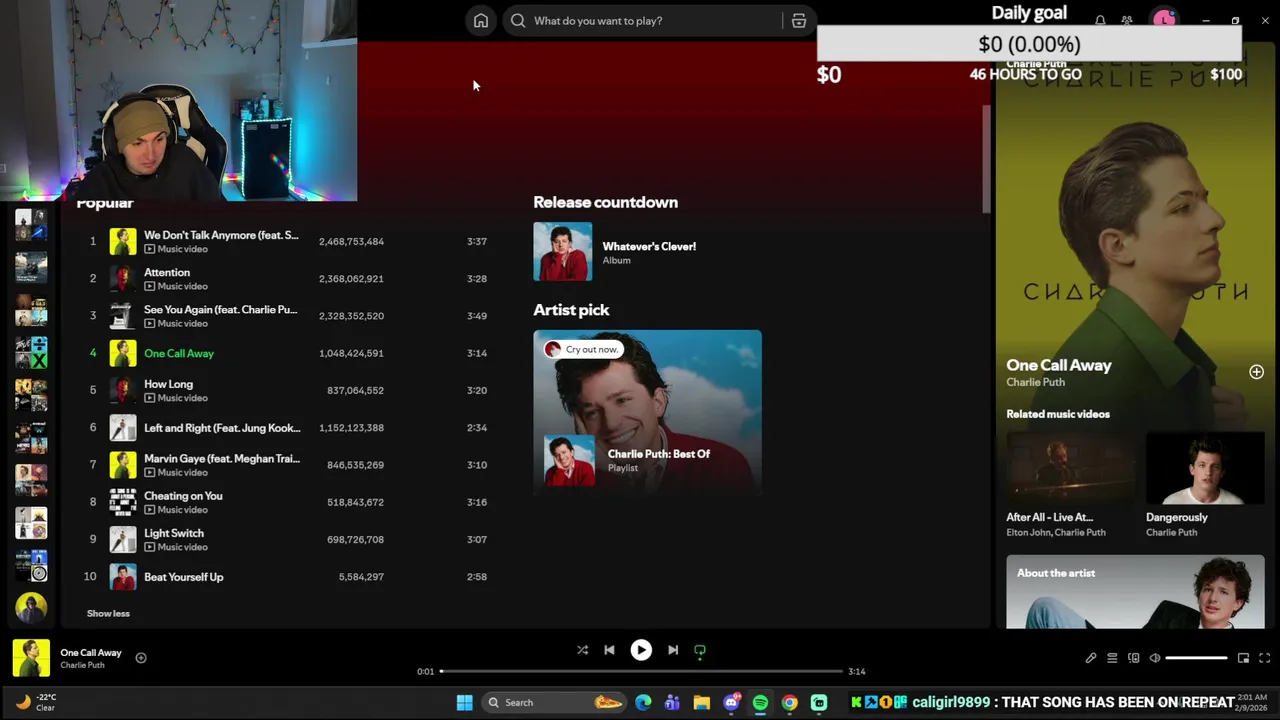
Task: Click the music video icon under 'Light Switch'
Action: 150,547
